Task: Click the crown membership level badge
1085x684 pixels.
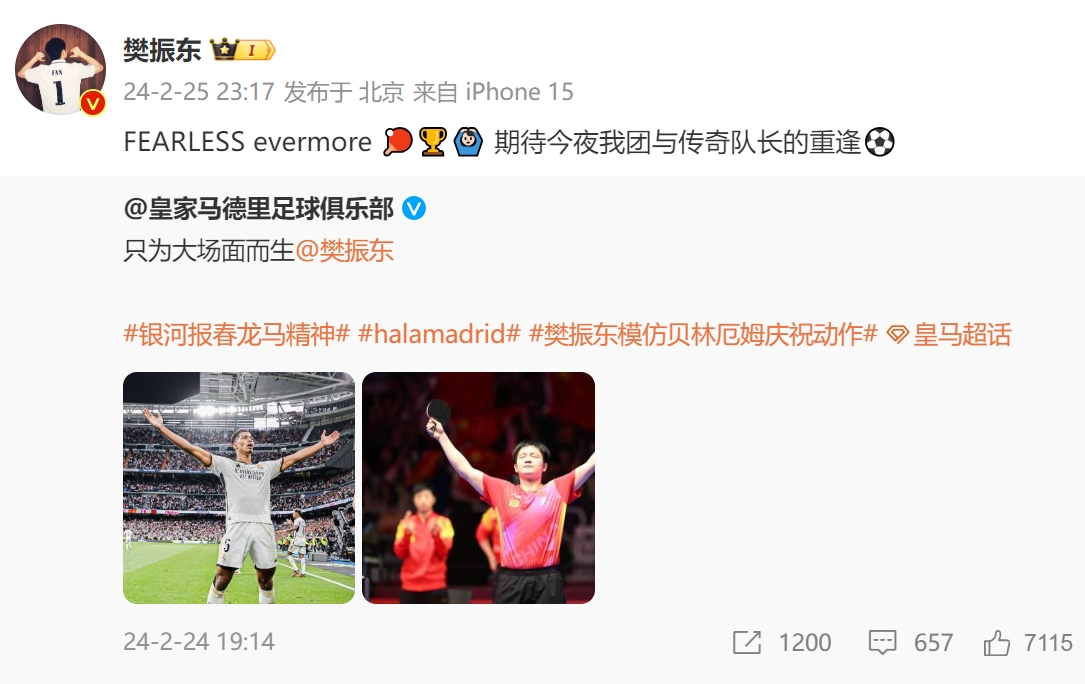Action: [243, 50]
